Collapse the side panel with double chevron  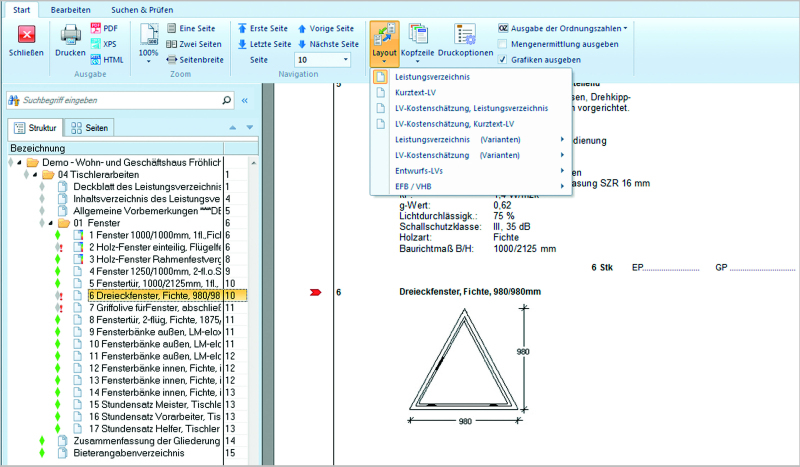[245, 101]
